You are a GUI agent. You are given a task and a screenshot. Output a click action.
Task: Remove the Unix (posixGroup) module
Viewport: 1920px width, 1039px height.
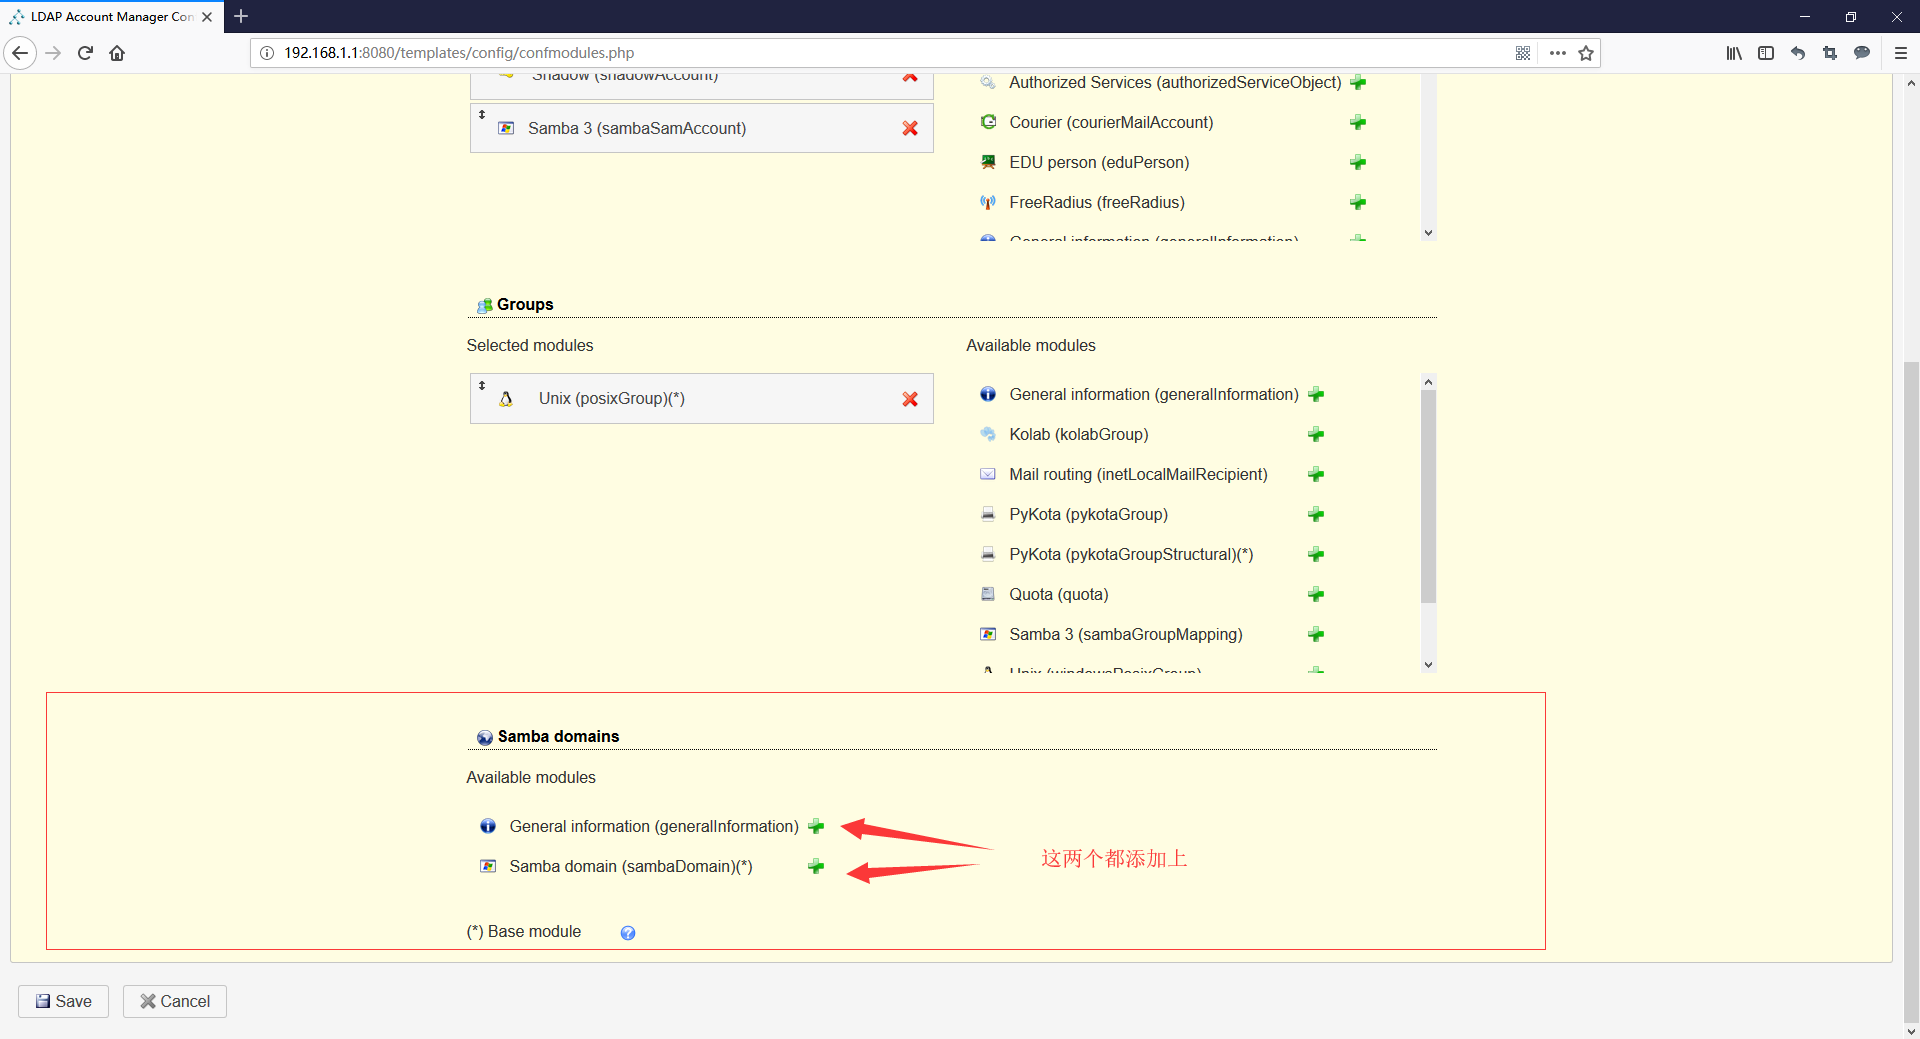coord(910,399)
